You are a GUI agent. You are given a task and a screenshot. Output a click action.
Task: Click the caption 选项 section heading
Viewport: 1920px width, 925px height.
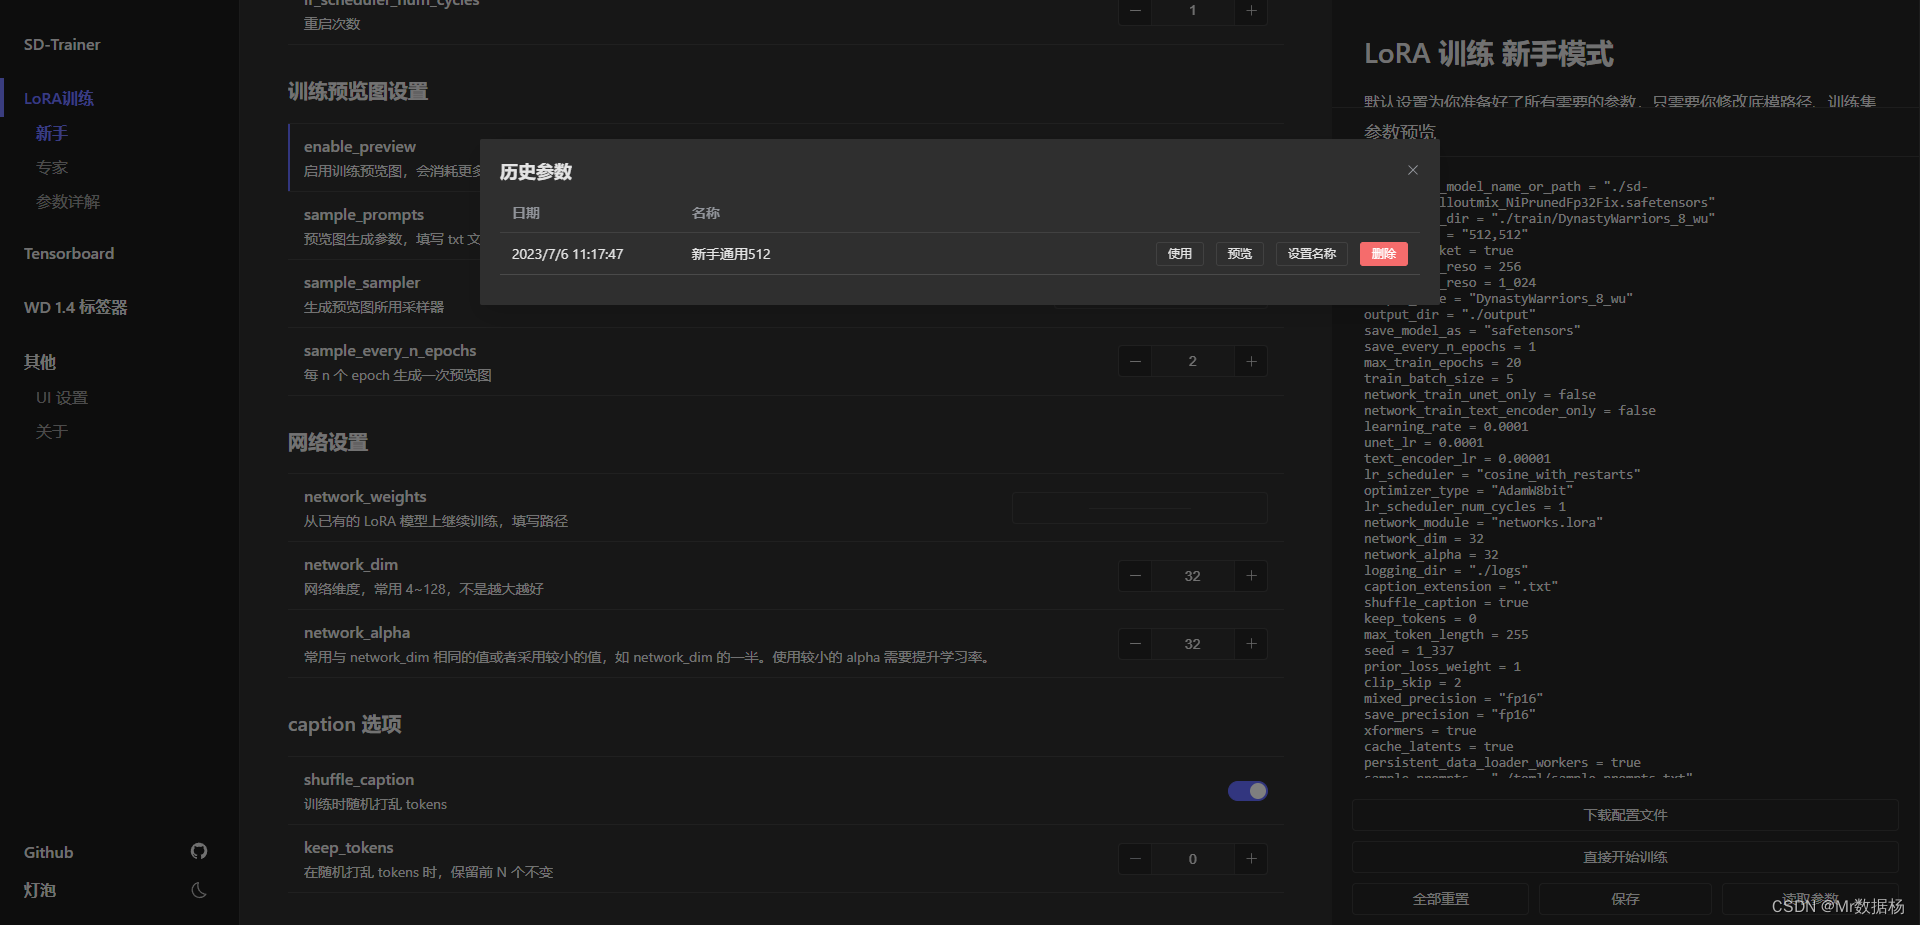345,724
